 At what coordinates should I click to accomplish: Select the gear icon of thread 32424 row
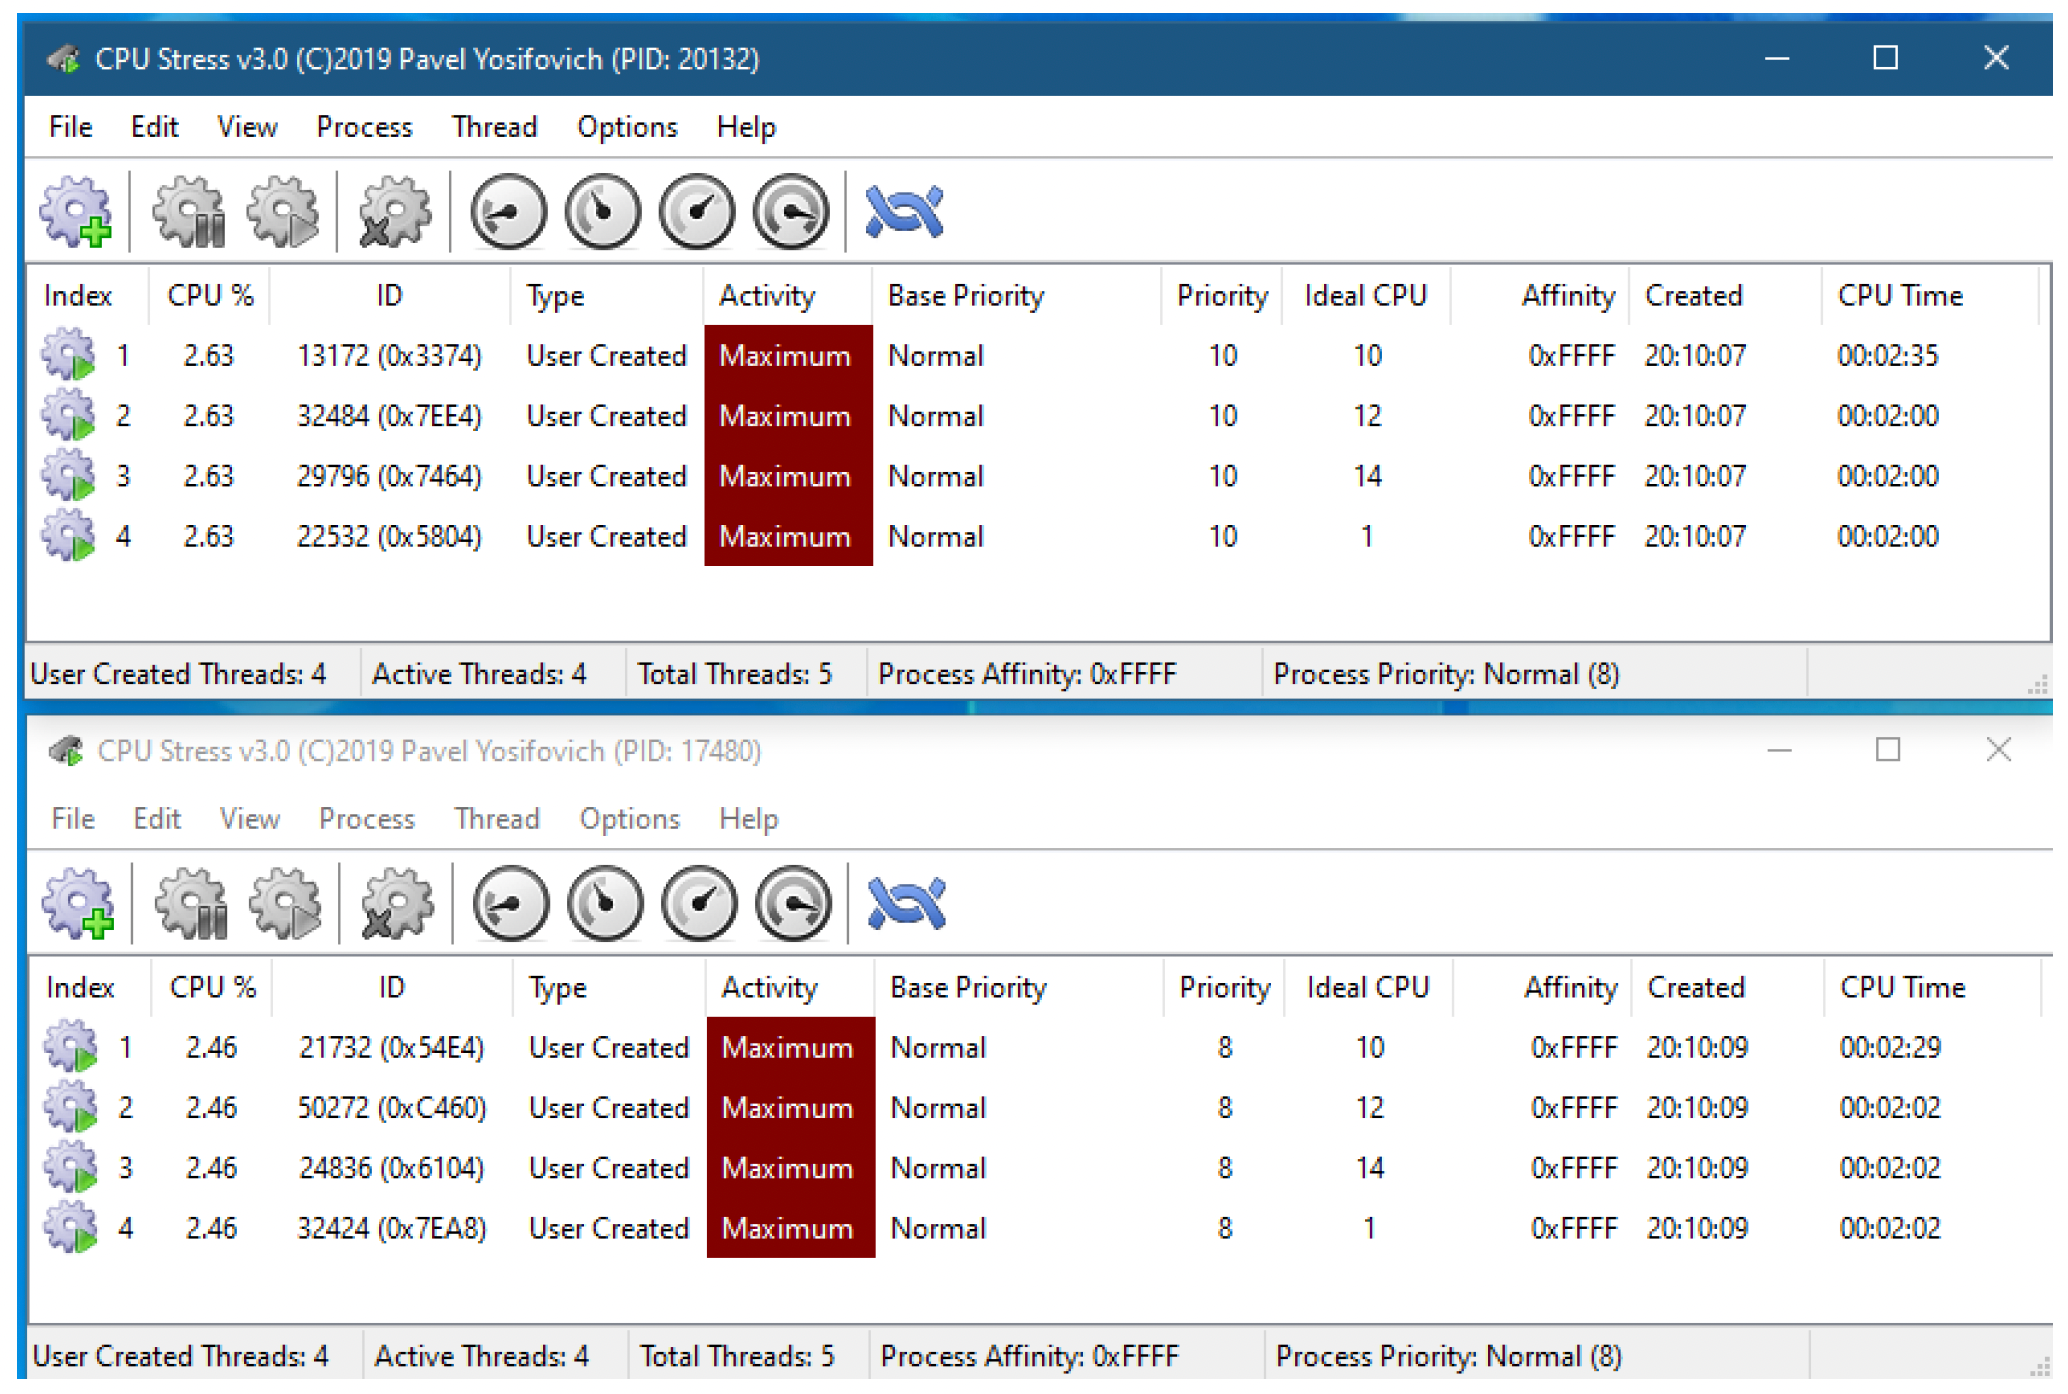tap(71, 1227)
